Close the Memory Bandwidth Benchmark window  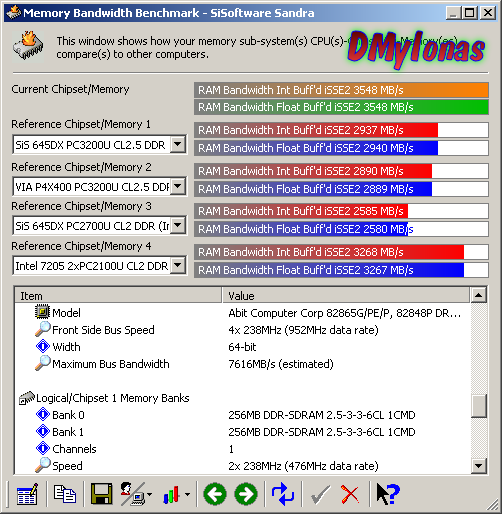tap(488, 13)
